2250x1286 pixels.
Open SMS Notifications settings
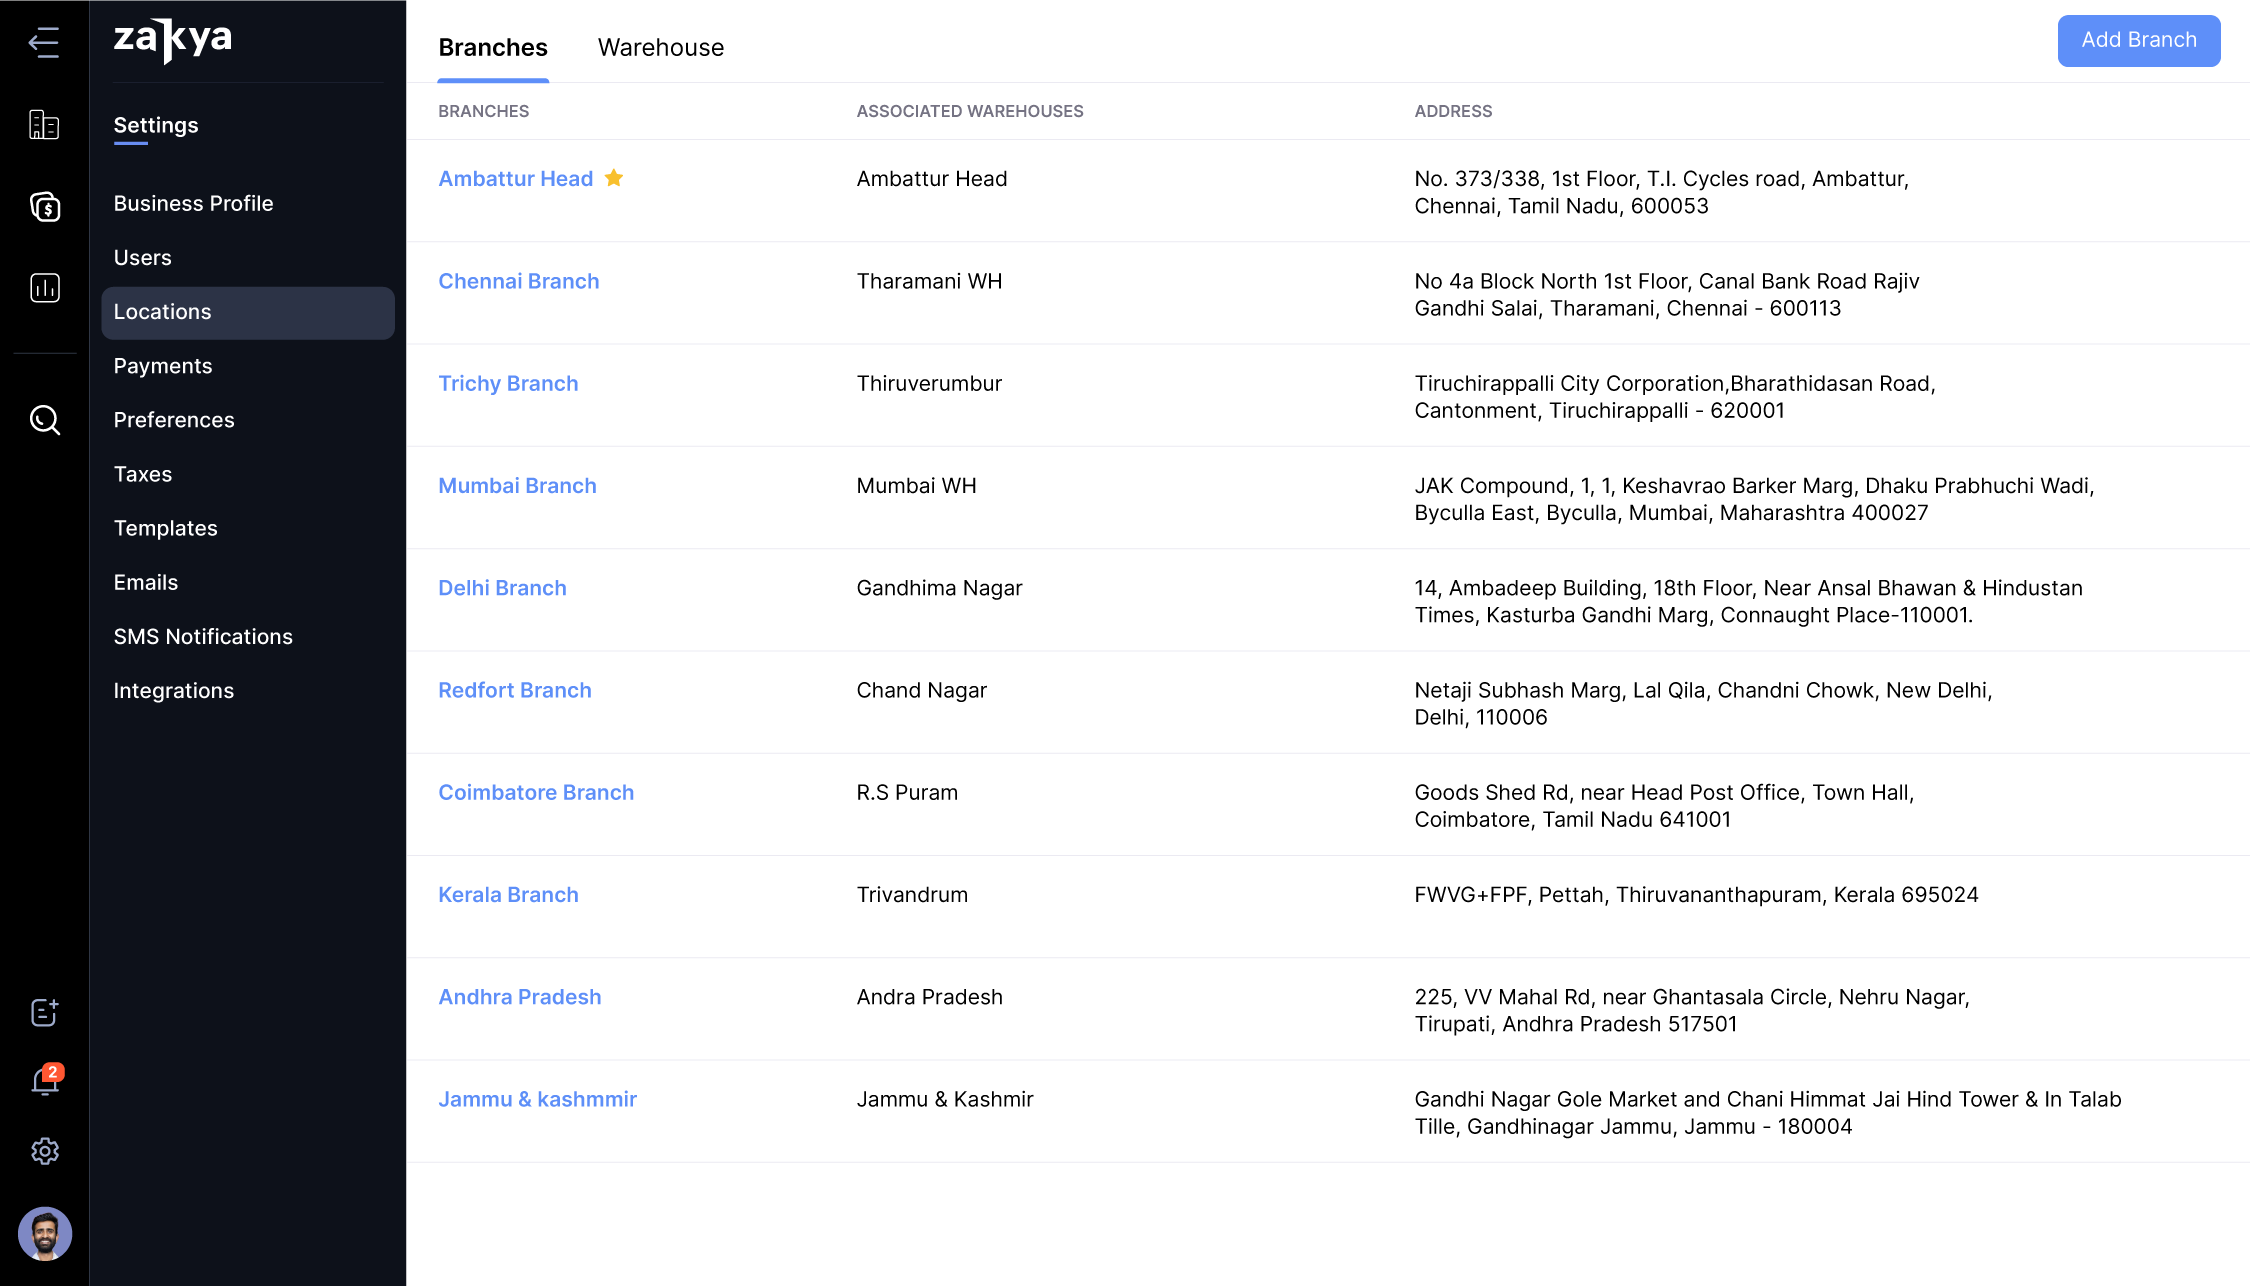pos(203,636)
